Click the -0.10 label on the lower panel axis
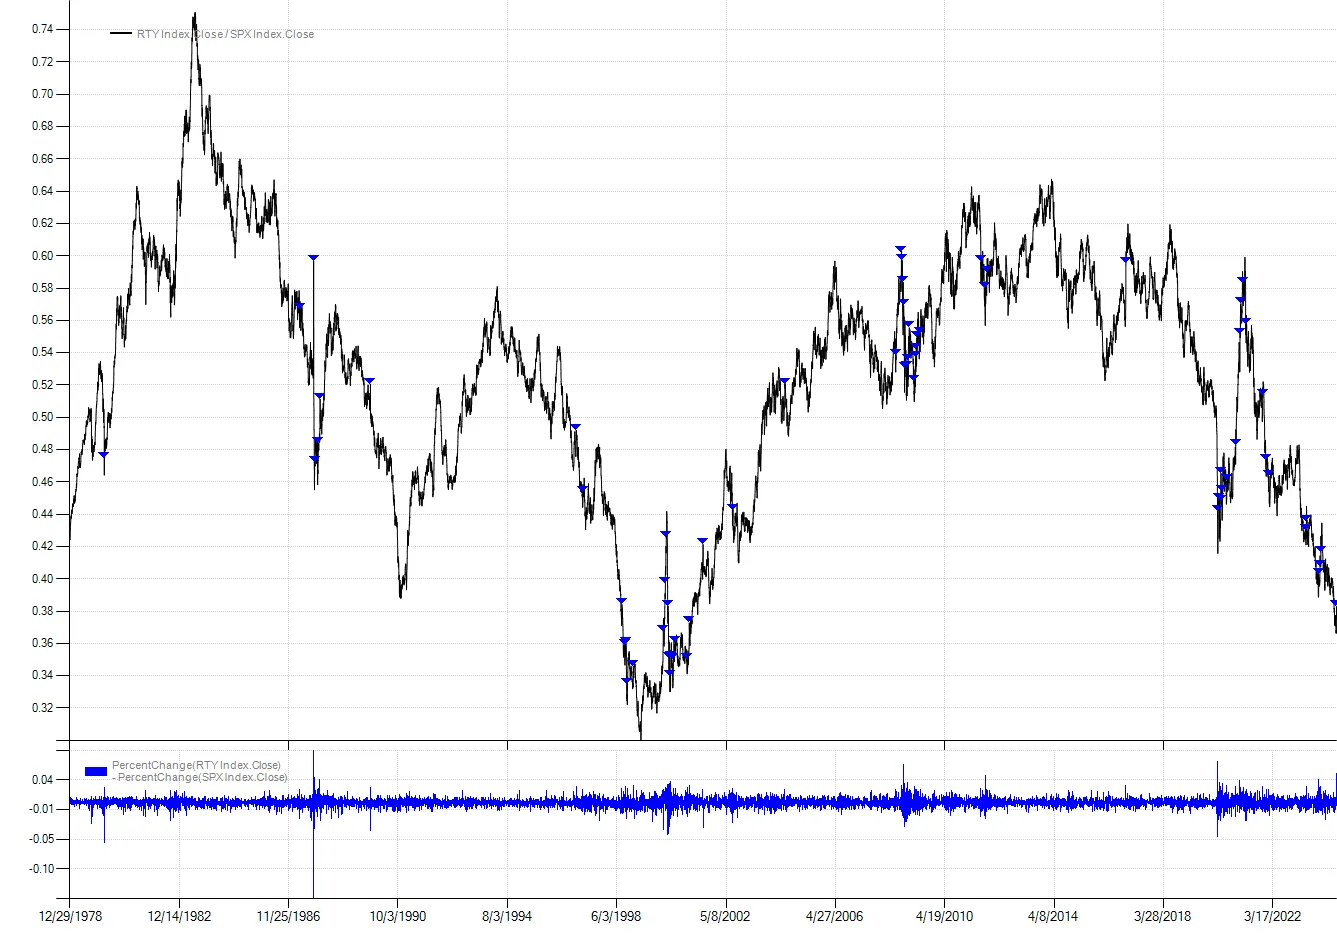Image resolution: width=1337 pixels, height=938 pixels. [40, 869]
